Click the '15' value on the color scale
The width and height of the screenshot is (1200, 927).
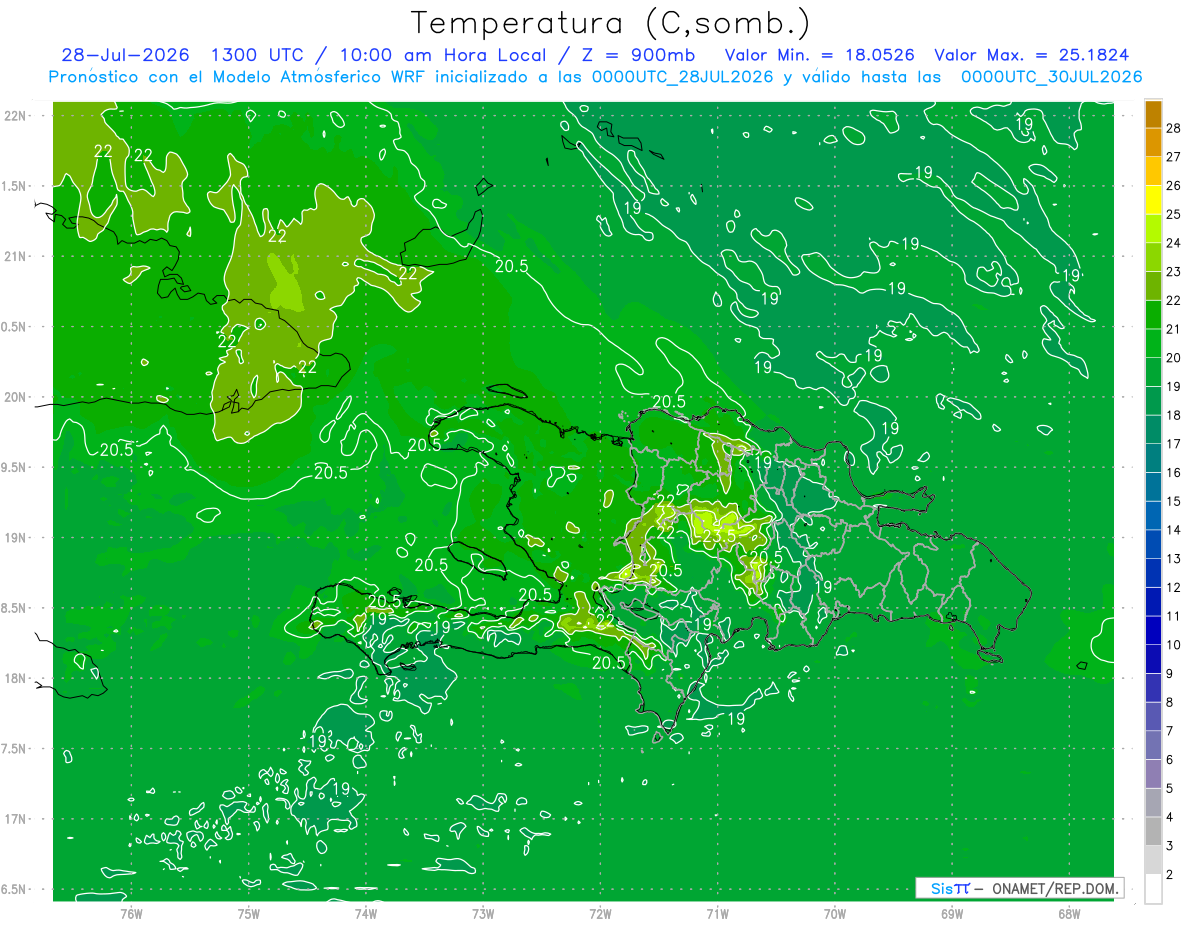(x=1173, y=501)
